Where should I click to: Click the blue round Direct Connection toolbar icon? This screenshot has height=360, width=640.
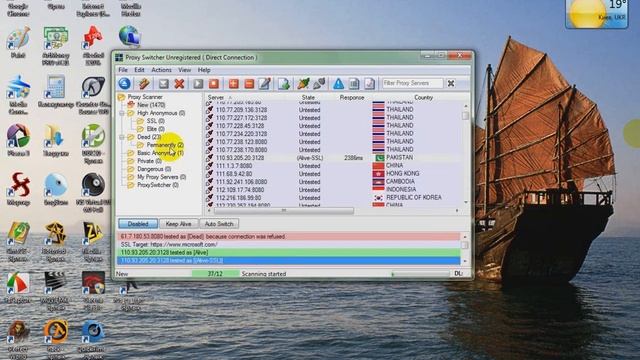pyautogui.click(x=124, y=84)
